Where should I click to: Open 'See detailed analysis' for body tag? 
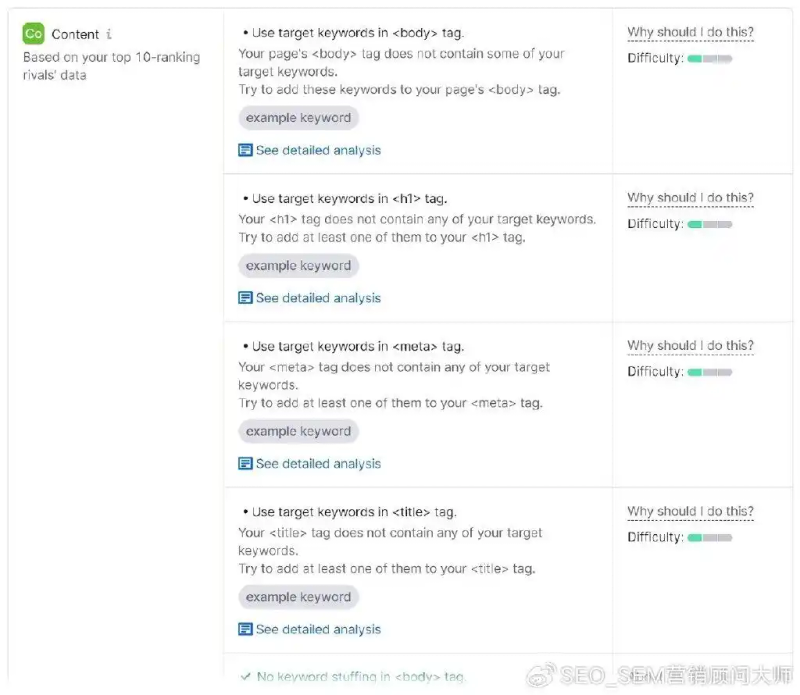318,150
